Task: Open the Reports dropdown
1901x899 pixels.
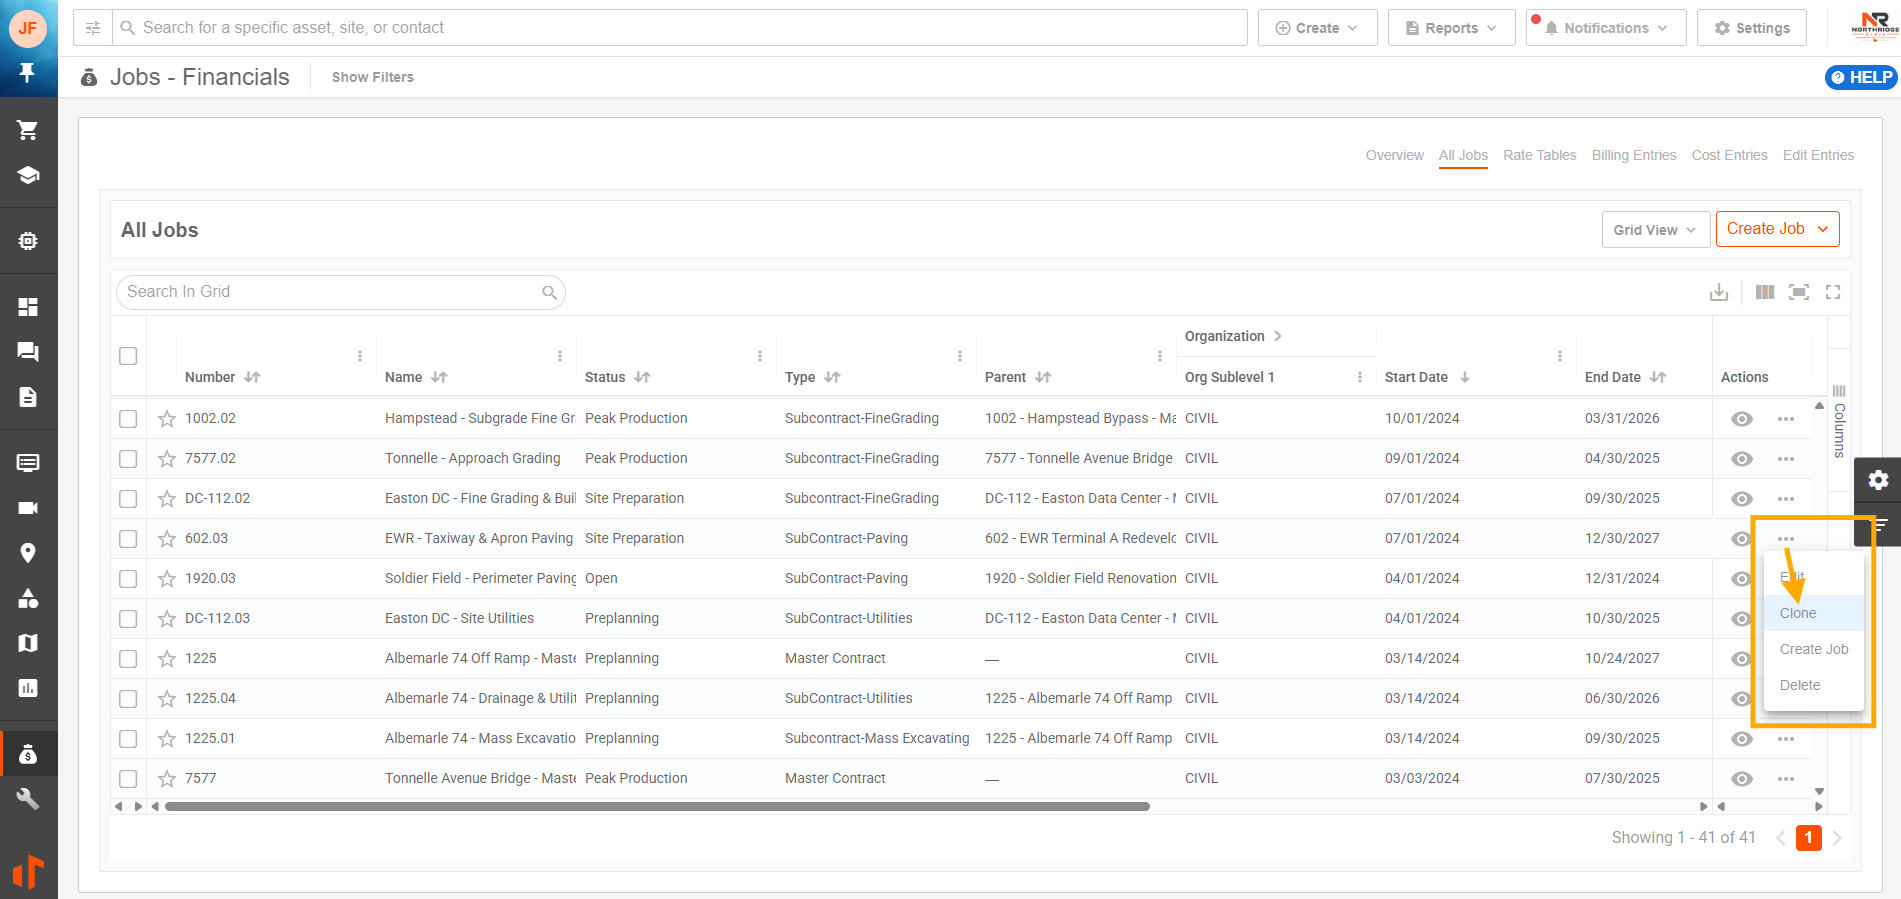Action: click(x=1452, y=28)
